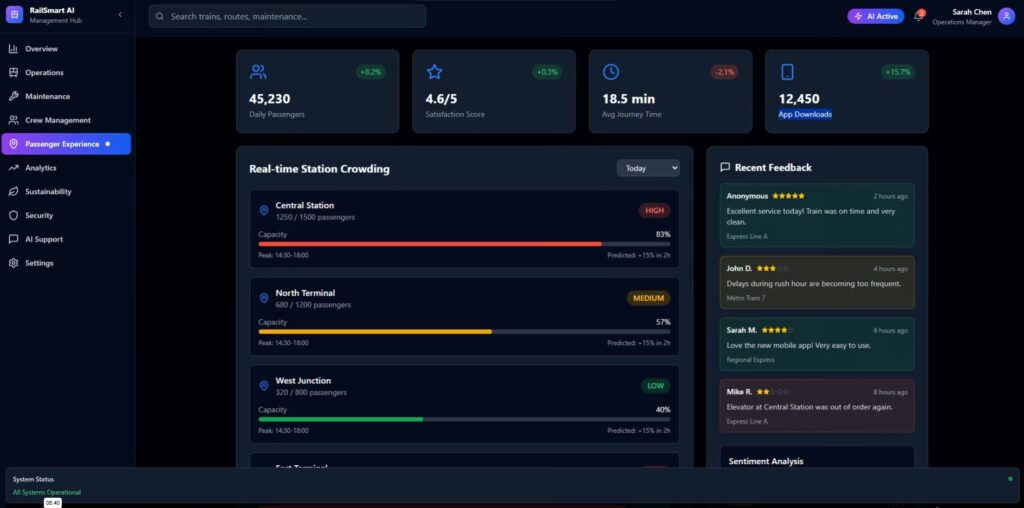The image size is (1024, 508).
Task: Select the HIGH badge on Central Station
Action: pyautogui.click(x=654, y=211)
